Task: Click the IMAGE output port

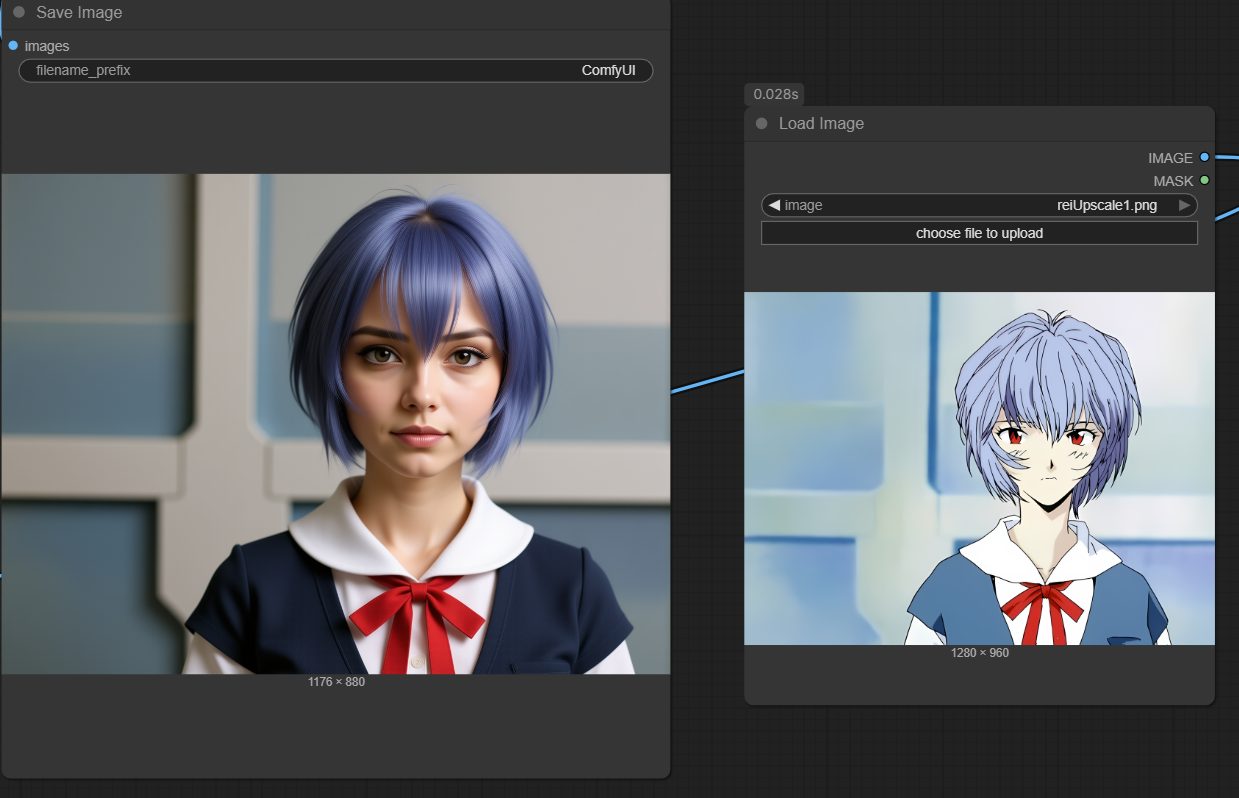Action: click(x=1204, y=158)
